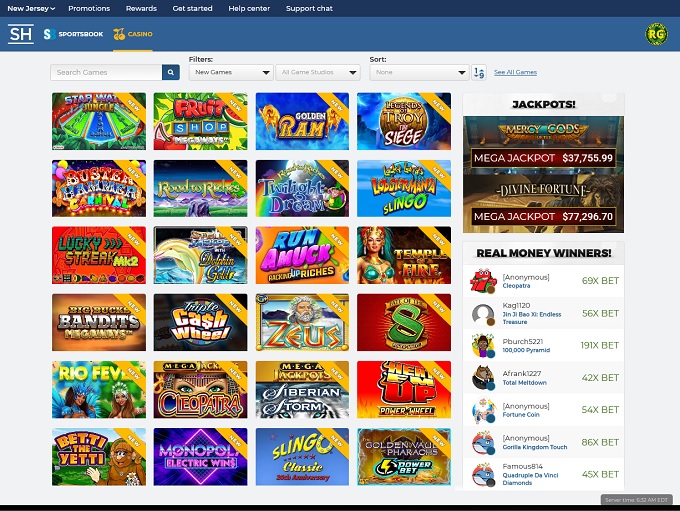This screenshot has width=680, height=511.
Task: Open the Sort dropdown set to None
Action: click(x=419, y=72)
